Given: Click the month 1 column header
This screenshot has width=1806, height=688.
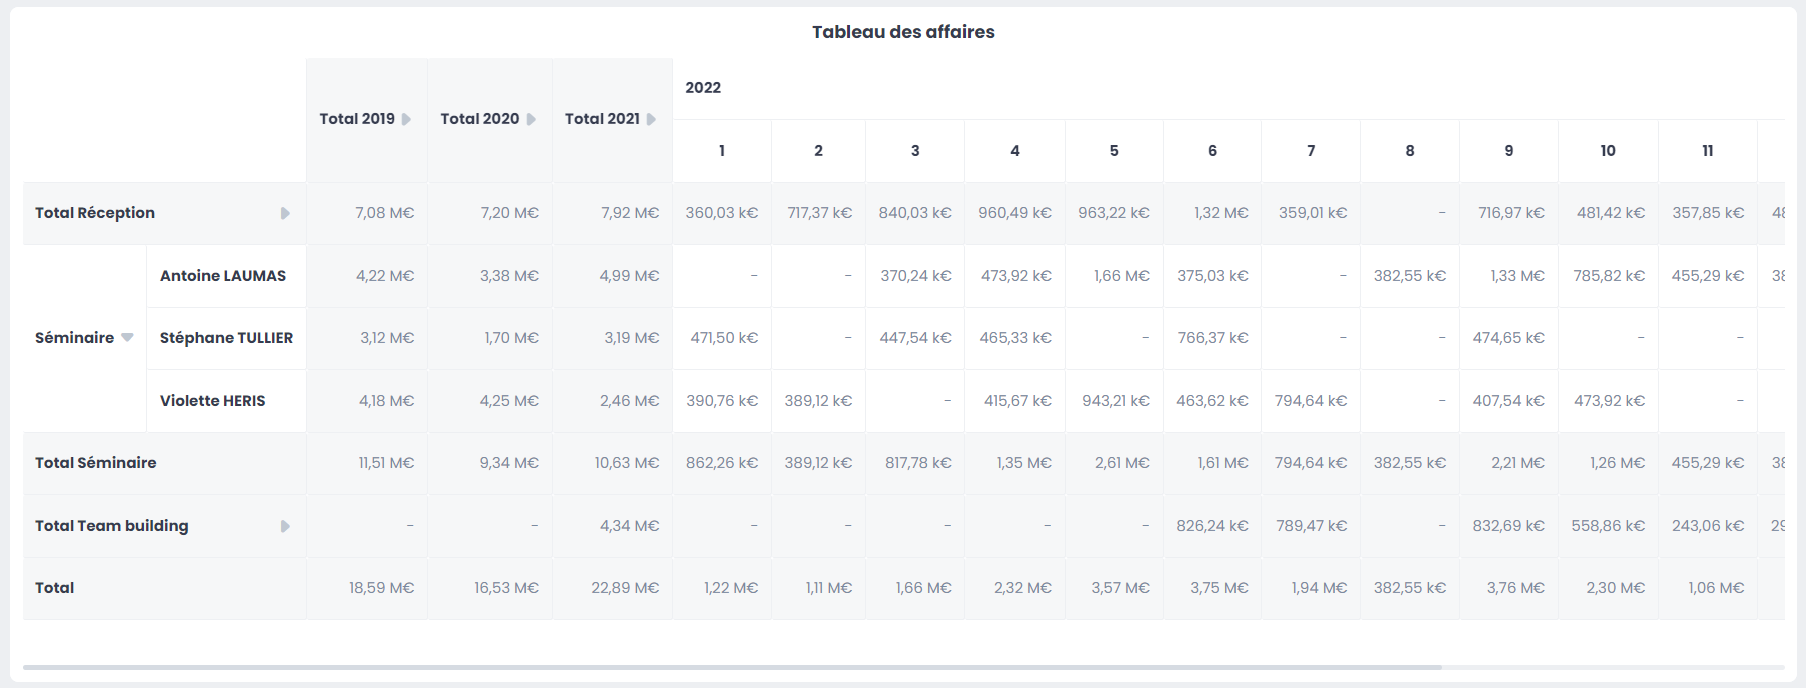Looking at the screenshot, I should (x=721, y=151).
